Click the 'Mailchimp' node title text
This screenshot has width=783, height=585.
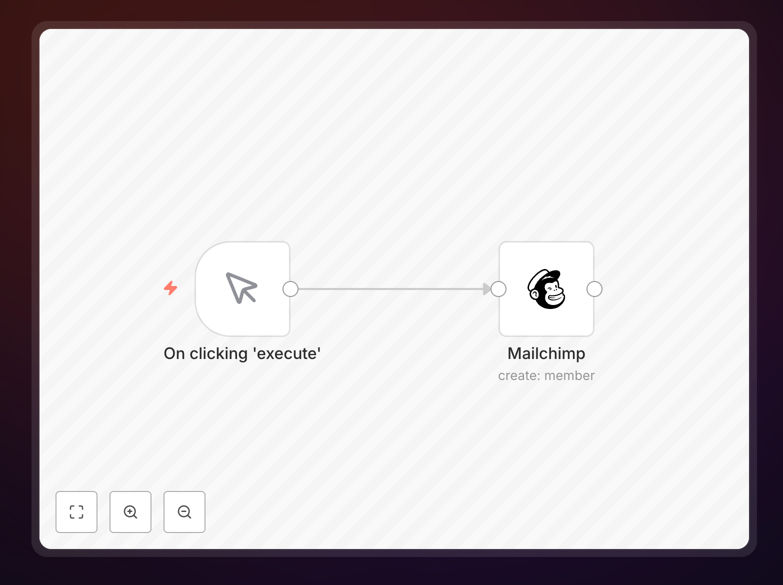546,353
